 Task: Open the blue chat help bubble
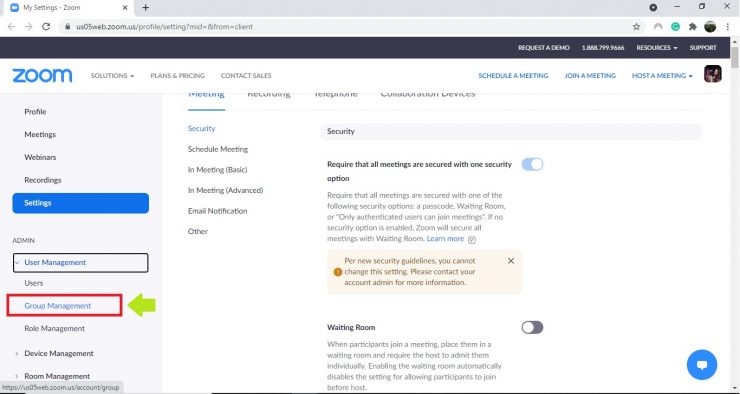[702, 364]
